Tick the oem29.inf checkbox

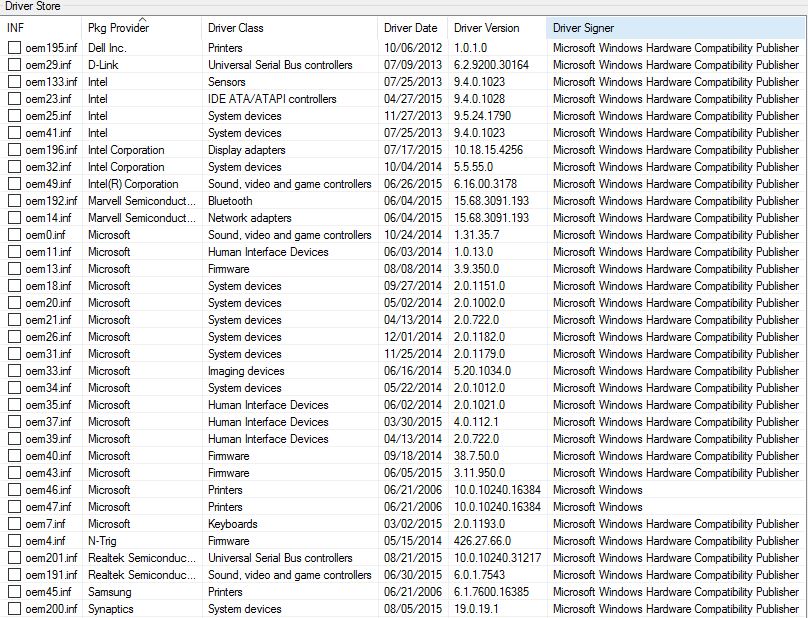click(14, 65)
